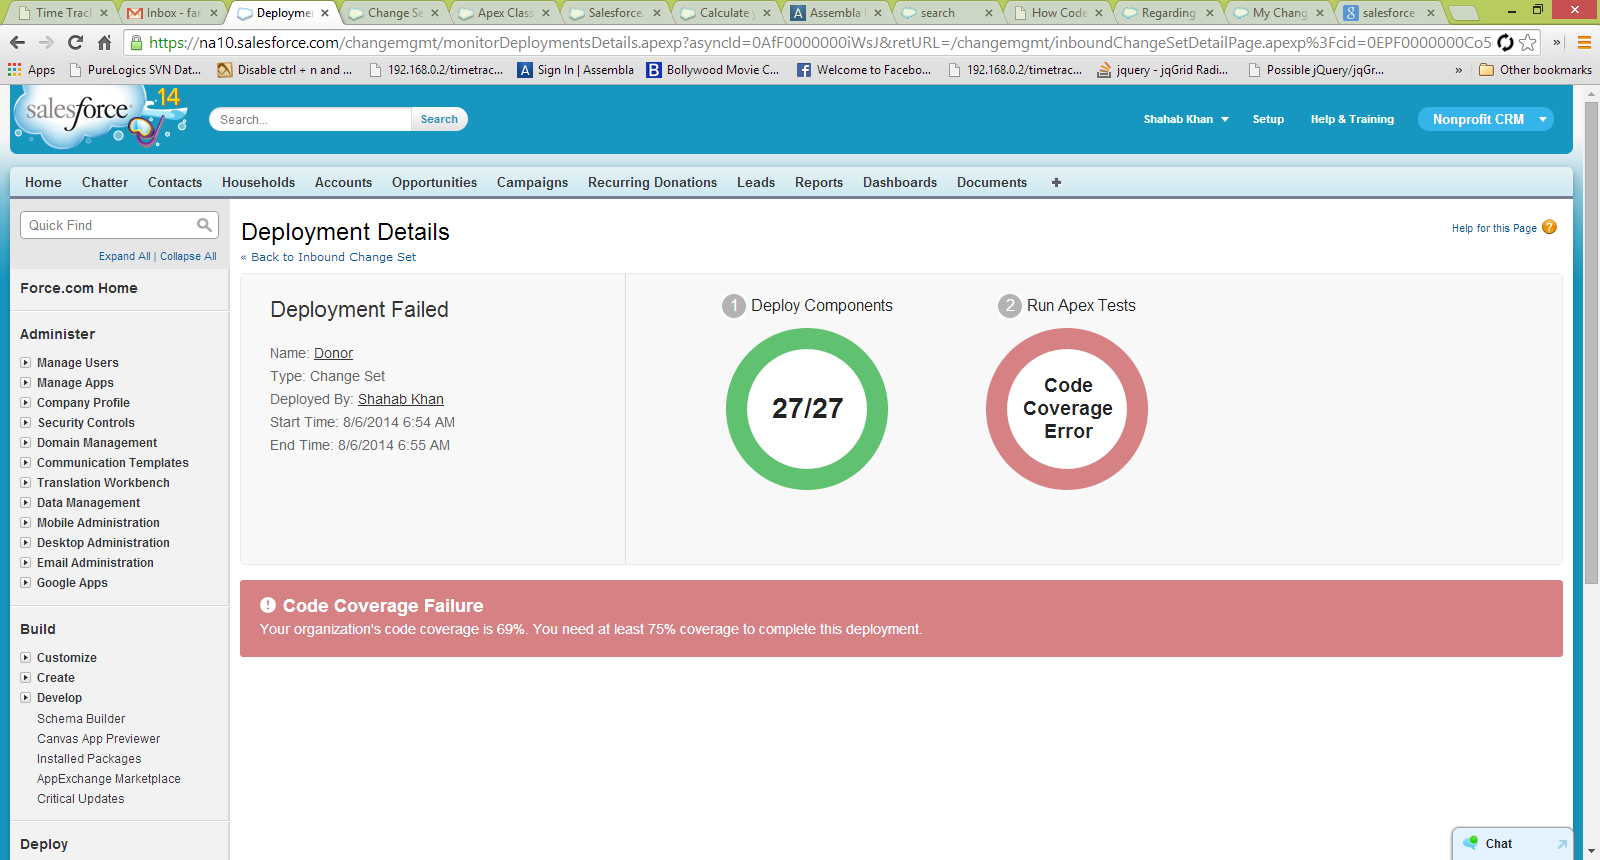Screen dimensions: 1600x860
Task: Click the Code Coverage Error ring
Action: (x=1067, y=409)
